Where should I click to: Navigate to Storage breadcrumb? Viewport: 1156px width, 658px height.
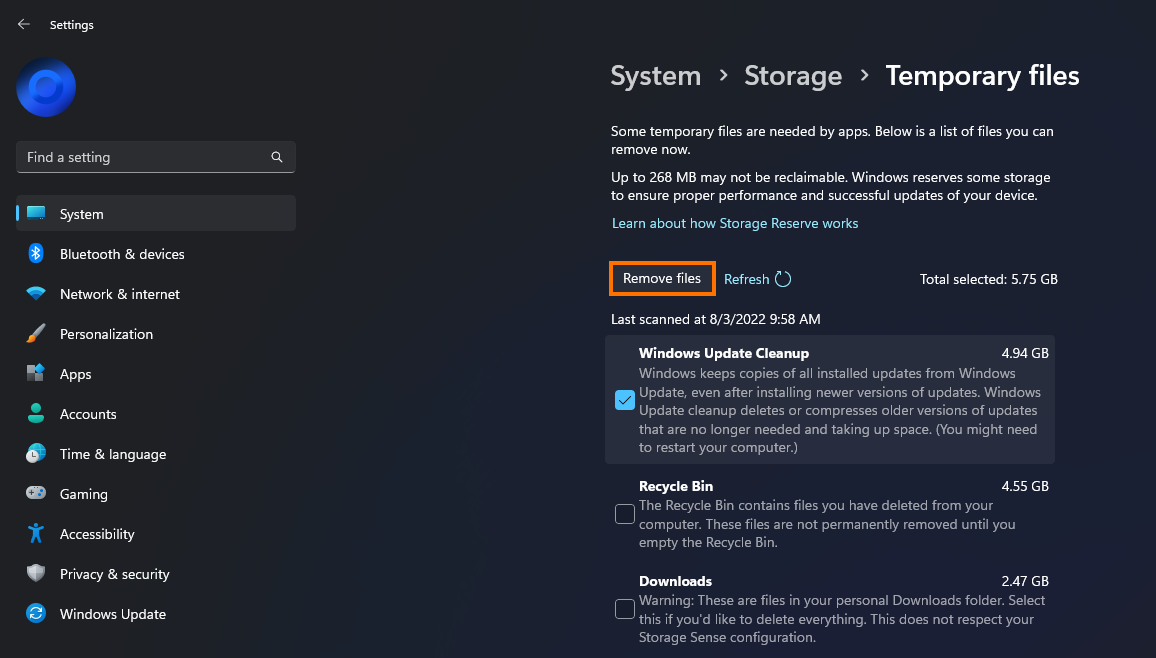[x=793, y=76]
